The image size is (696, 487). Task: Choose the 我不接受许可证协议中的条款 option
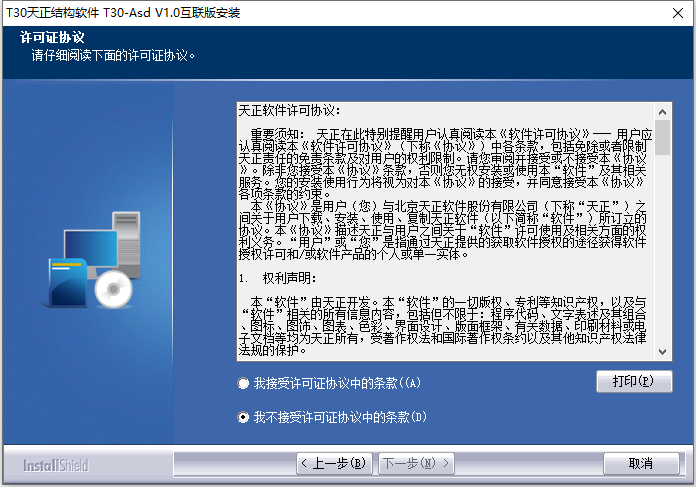point(243,417)
